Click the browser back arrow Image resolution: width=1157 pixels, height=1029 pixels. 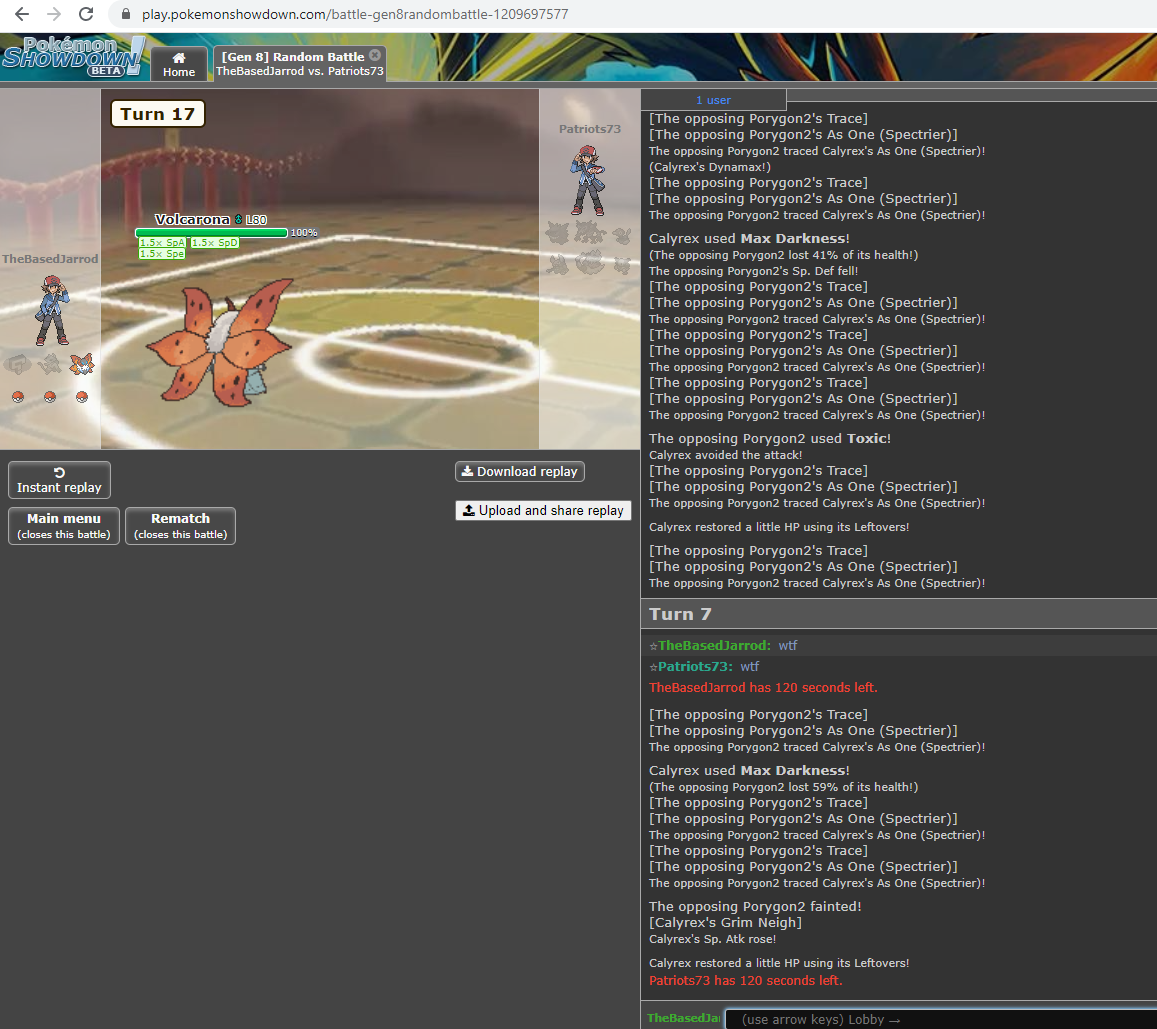21,14
